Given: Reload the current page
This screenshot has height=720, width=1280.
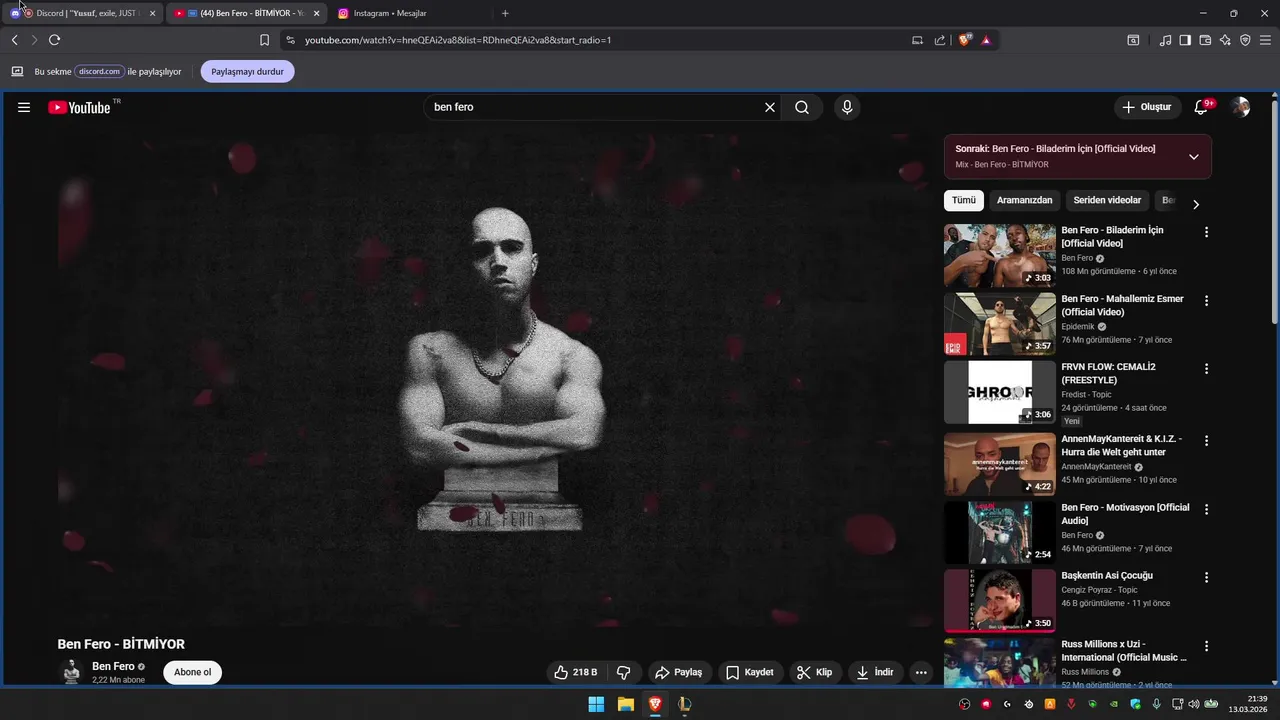Looking at the screenshot, I should point(54,40).
